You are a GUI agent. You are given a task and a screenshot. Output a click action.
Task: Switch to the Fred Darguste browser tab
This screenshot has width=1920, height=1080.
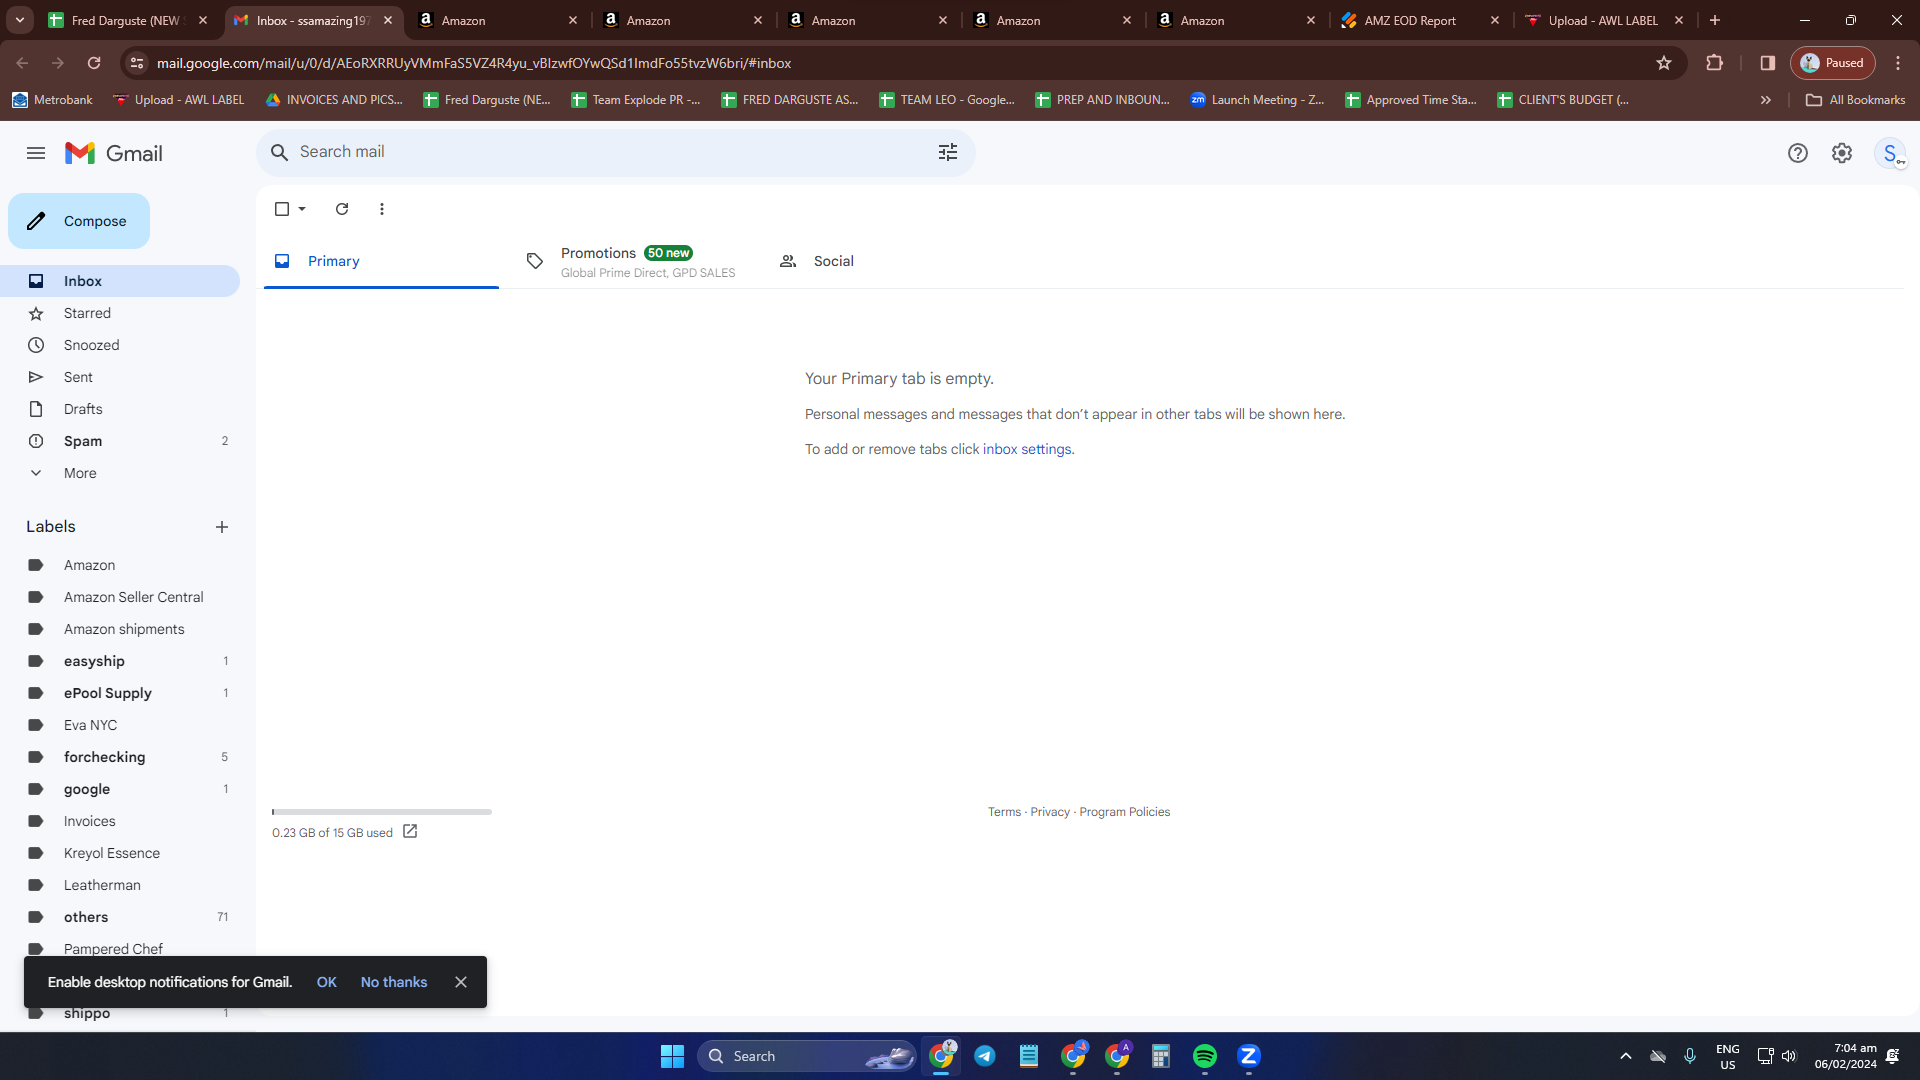pos(128,20)
